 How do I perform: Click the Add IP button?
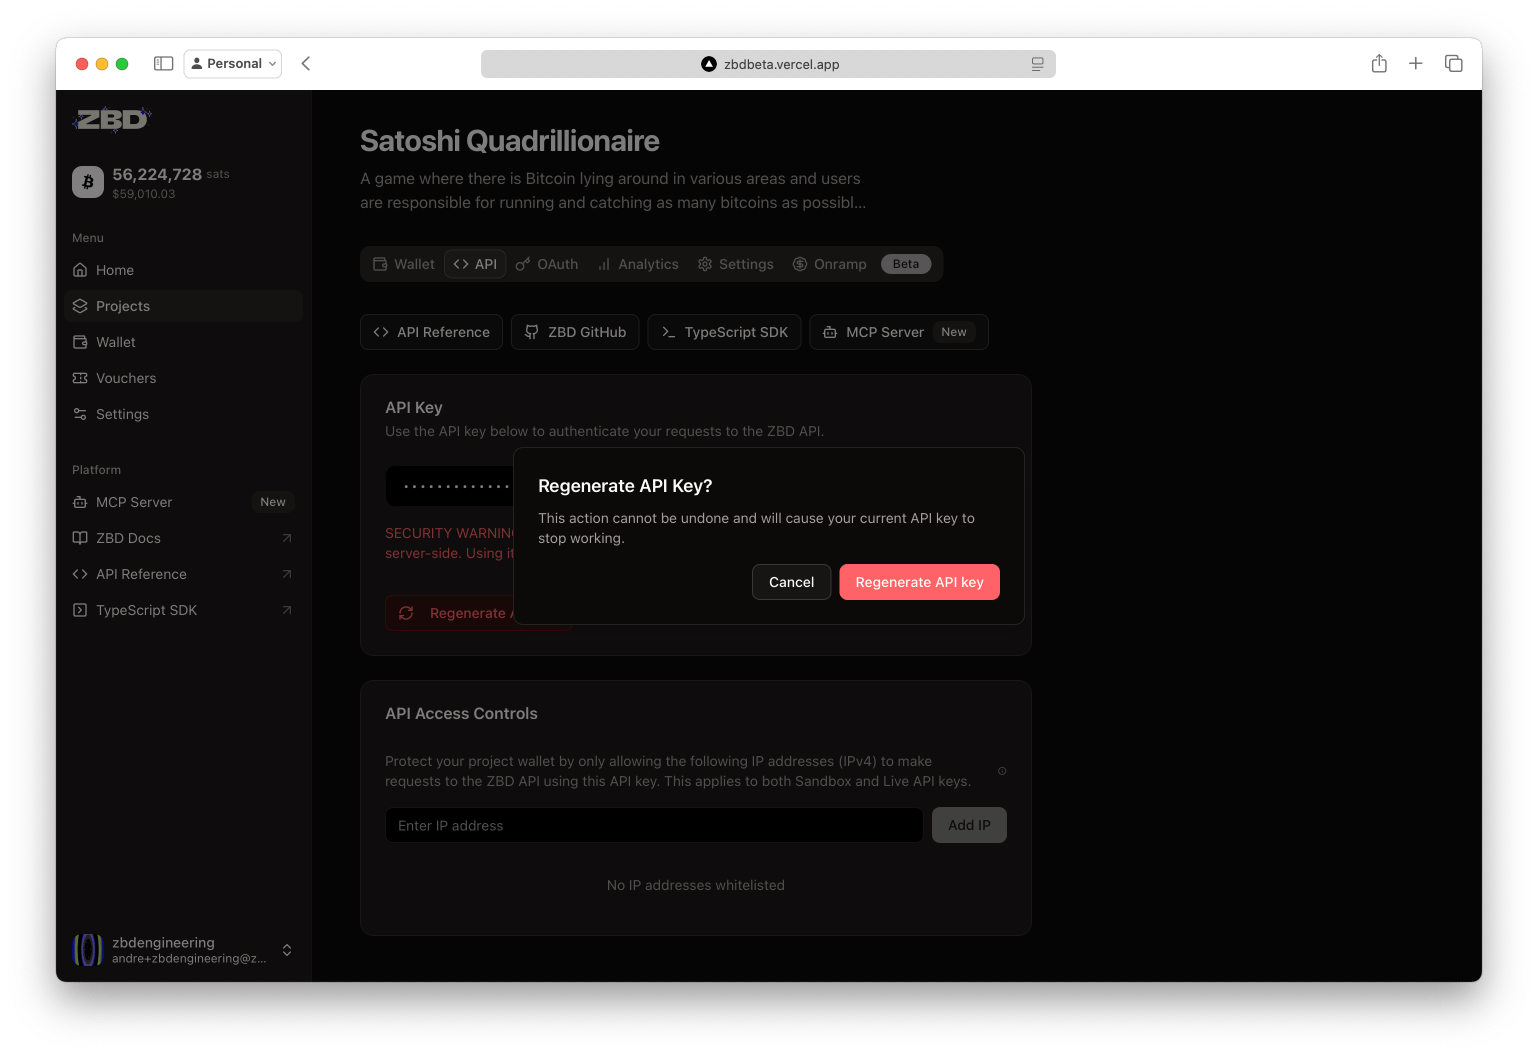pyautogui.click(x=969, y=825)
